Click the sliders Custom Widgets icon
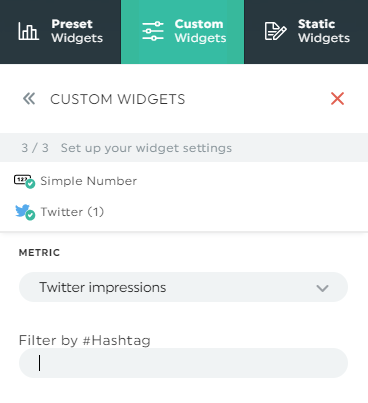The image size is (368, 403). 153,31
